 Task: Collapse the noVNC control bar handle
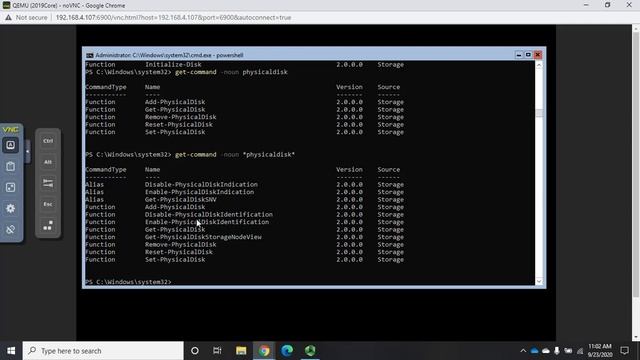[27, 151]
